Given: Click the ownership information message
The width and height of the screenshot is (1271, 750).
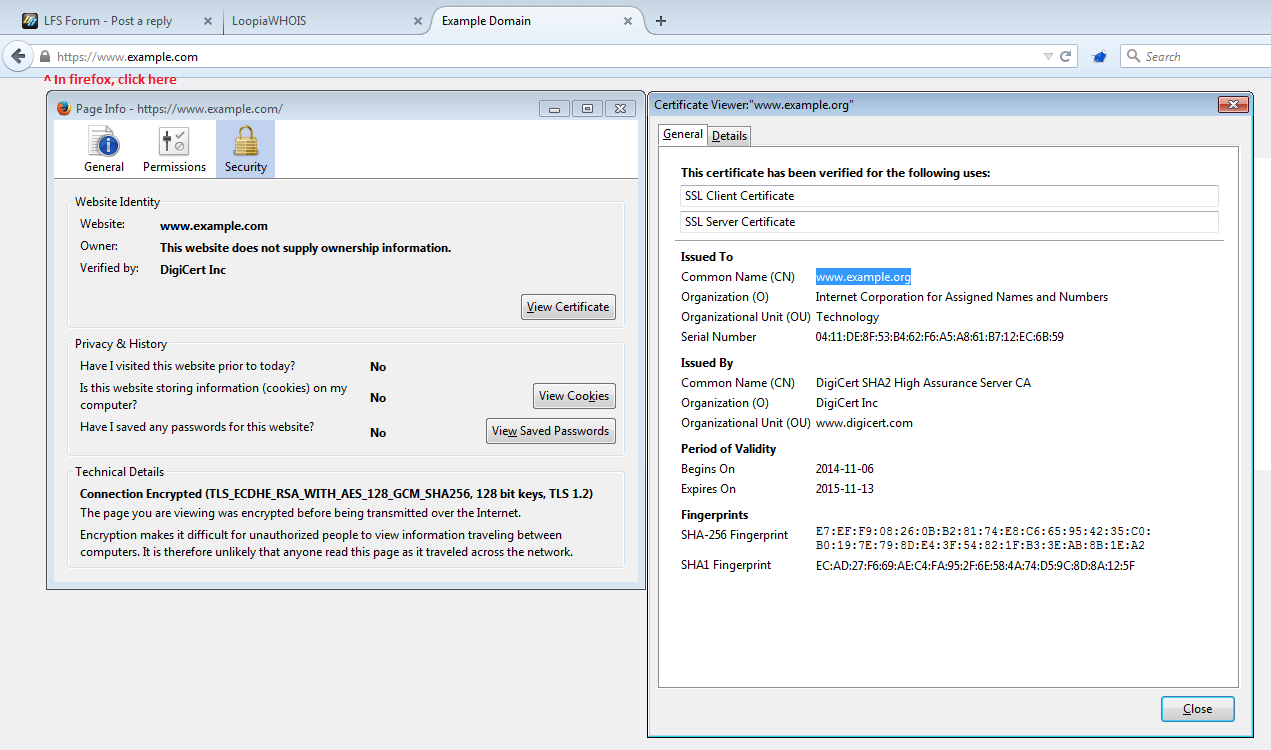Looking at the screenshot, I should point(305,248).
